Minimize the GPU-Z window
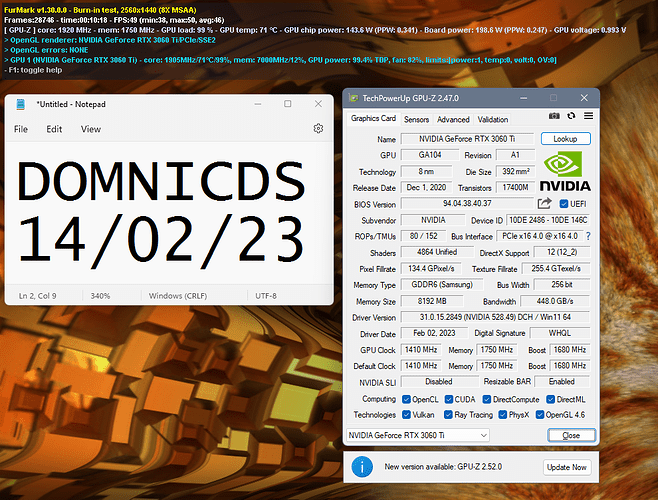Viewport: 658px width, 500px height. 523,98
